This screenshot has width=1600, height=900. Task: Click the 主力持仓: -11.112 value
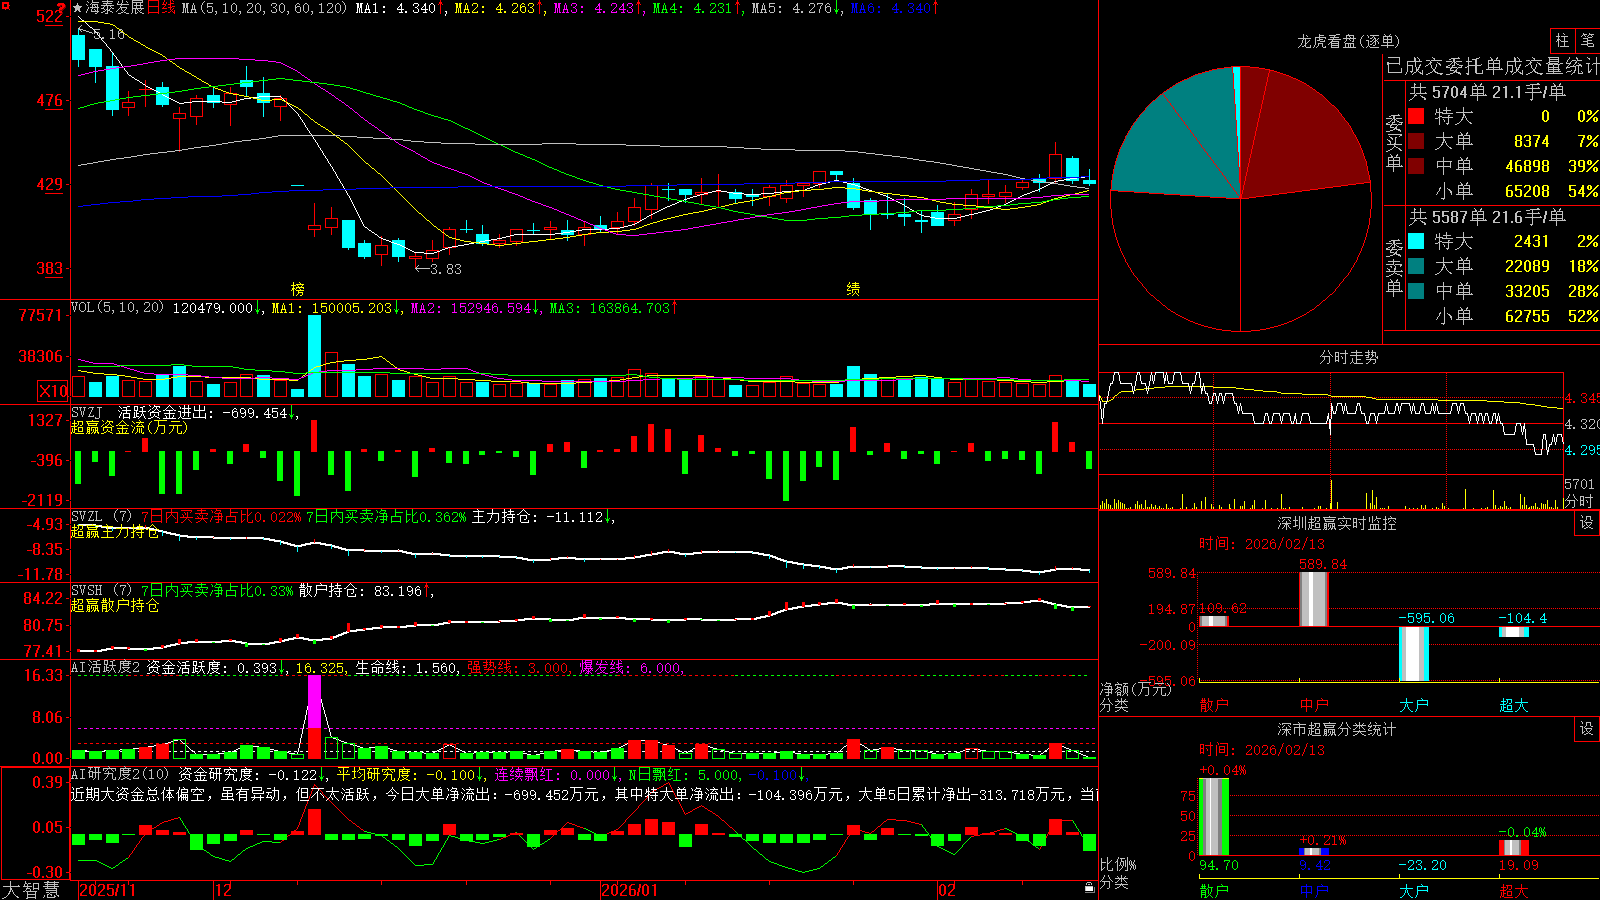[x=543, y=517]
